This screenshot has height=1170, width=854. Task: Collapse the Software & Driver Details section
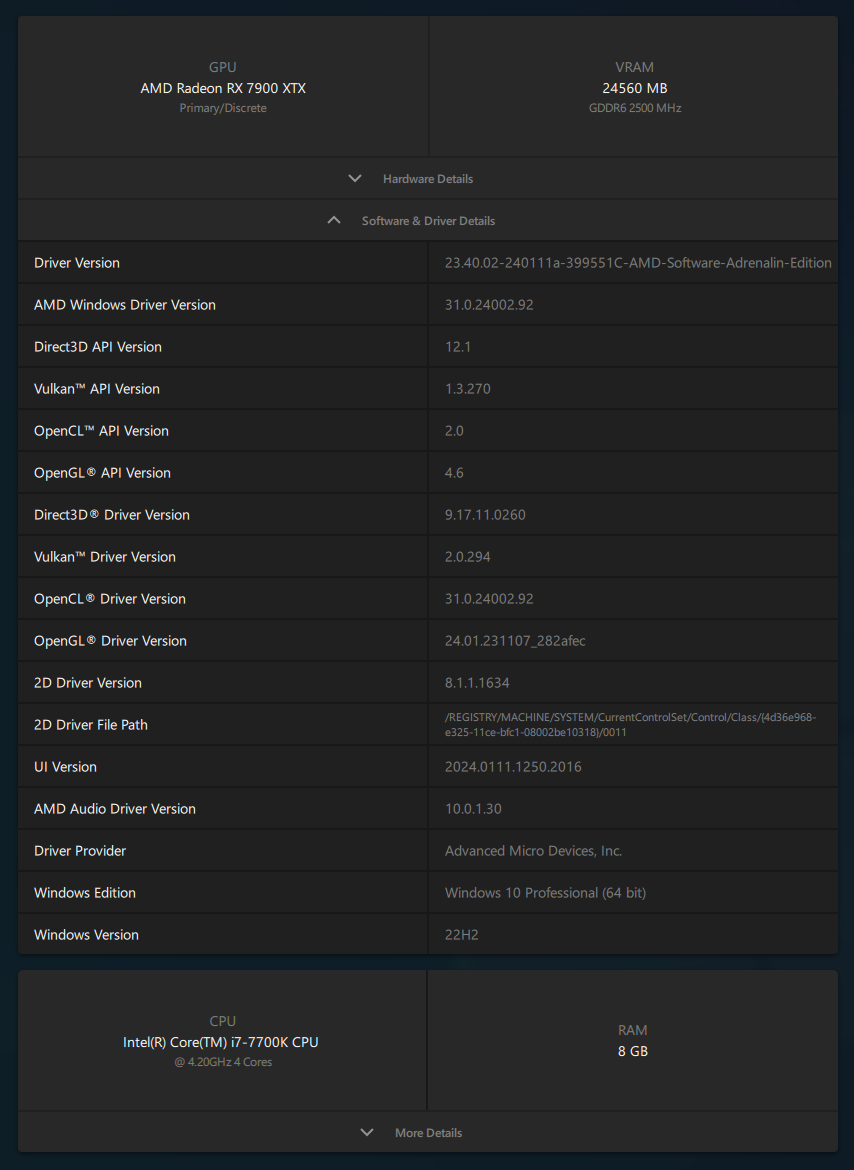click(x=427, y=220)
